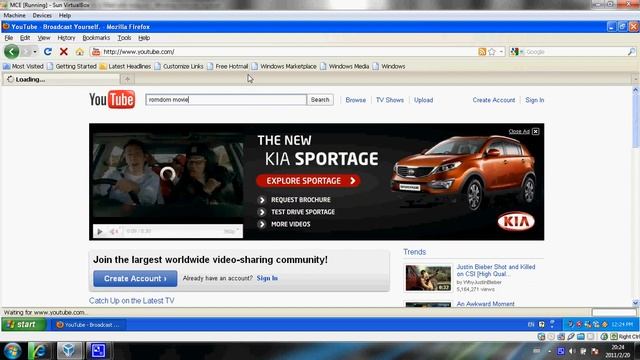Open the address bar history dropdown
Image resolution: width=640 pixels, height=360 pixels.
[x=501, y=52]
